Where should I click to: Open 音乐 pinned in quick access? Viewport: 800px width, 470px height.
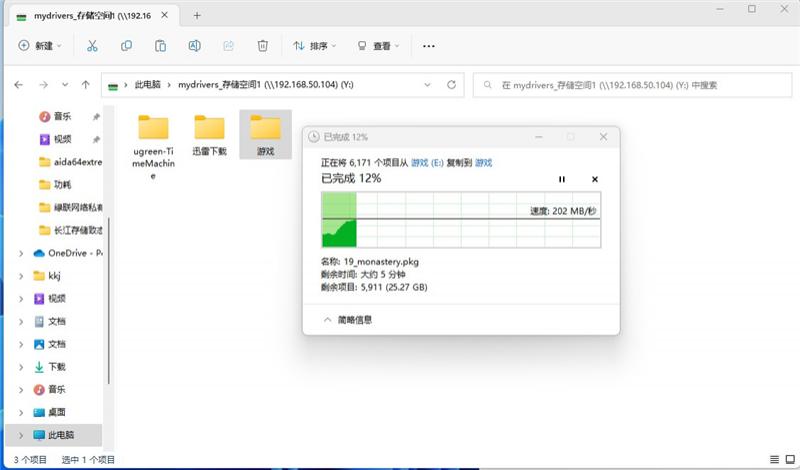point(62,116)
